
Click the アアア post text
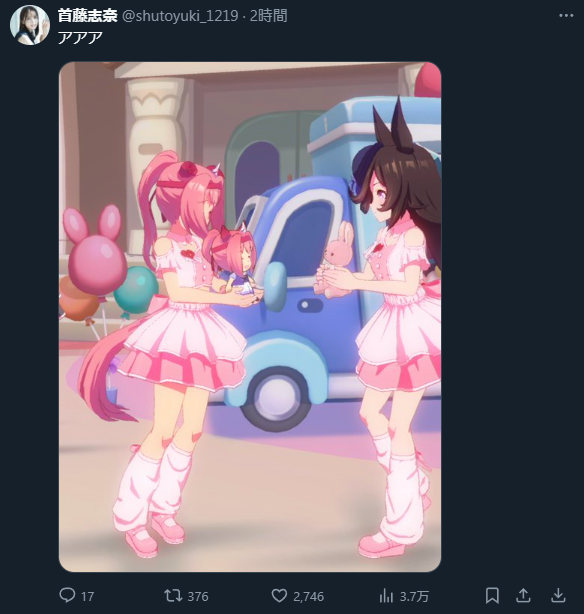pos(80,37)
